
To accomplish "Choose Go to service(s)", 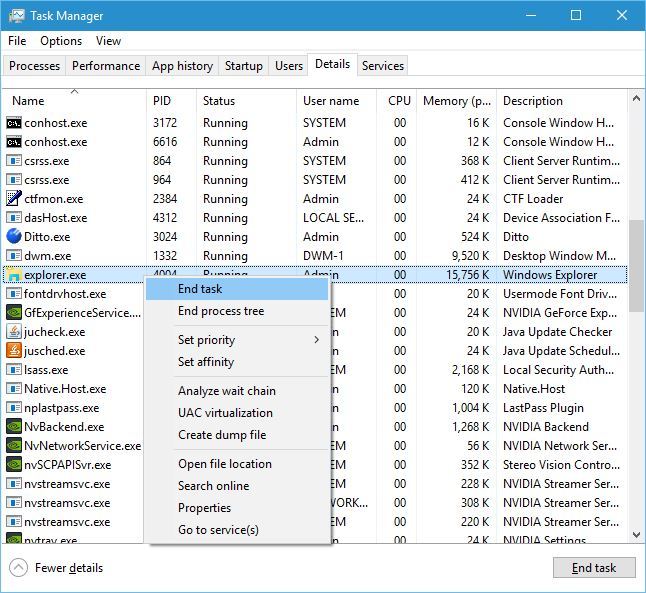I will coord(237,530).
